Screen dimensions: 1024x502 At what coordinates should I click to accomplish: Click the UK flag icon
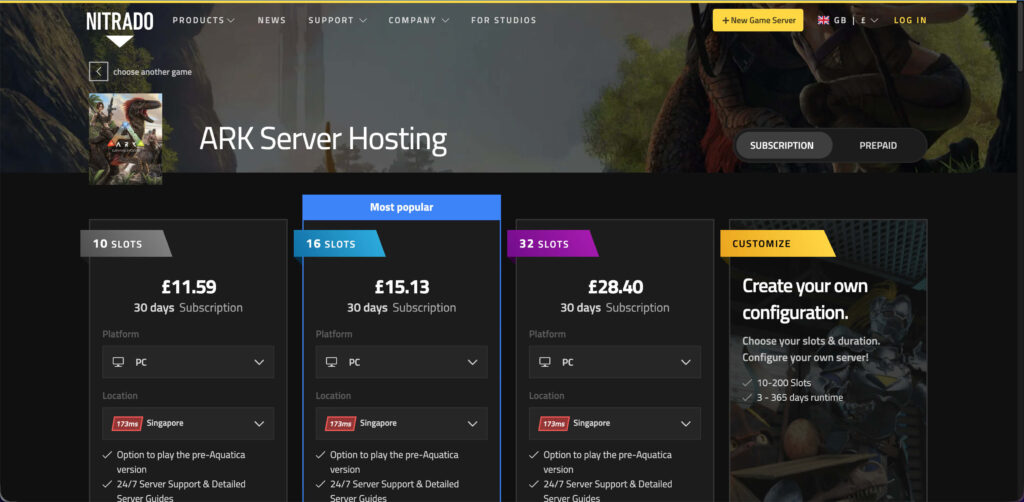click(x=823, y=20)
